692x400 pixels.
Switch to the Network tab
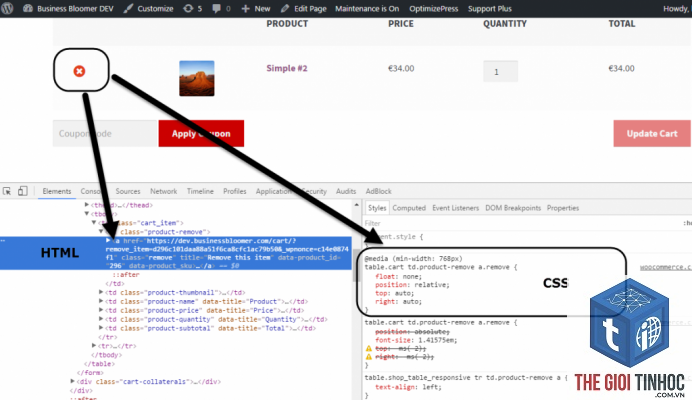click(x=163, y=191)
